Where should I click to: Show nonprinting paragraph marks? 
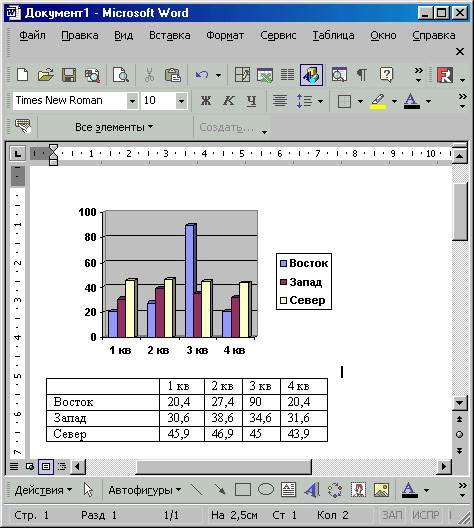click(362, 75)
